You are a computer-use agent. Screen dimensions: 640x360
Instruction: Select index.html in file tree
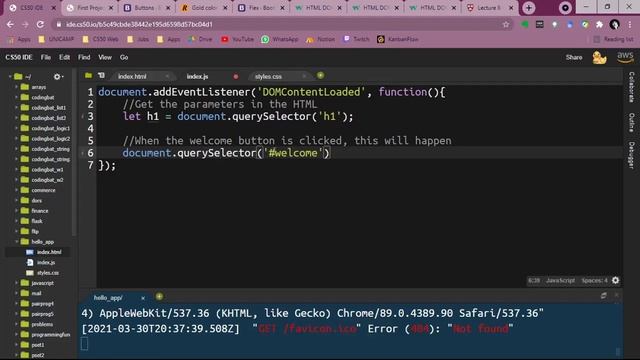(49, 252)
